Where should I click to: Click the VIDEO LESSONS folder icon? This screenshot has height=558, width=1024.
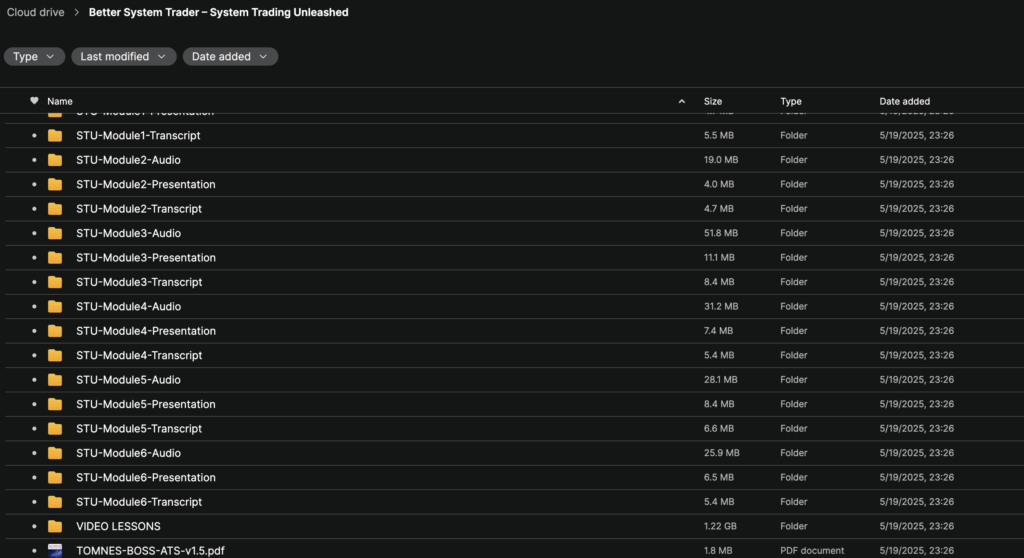point(55,526)
